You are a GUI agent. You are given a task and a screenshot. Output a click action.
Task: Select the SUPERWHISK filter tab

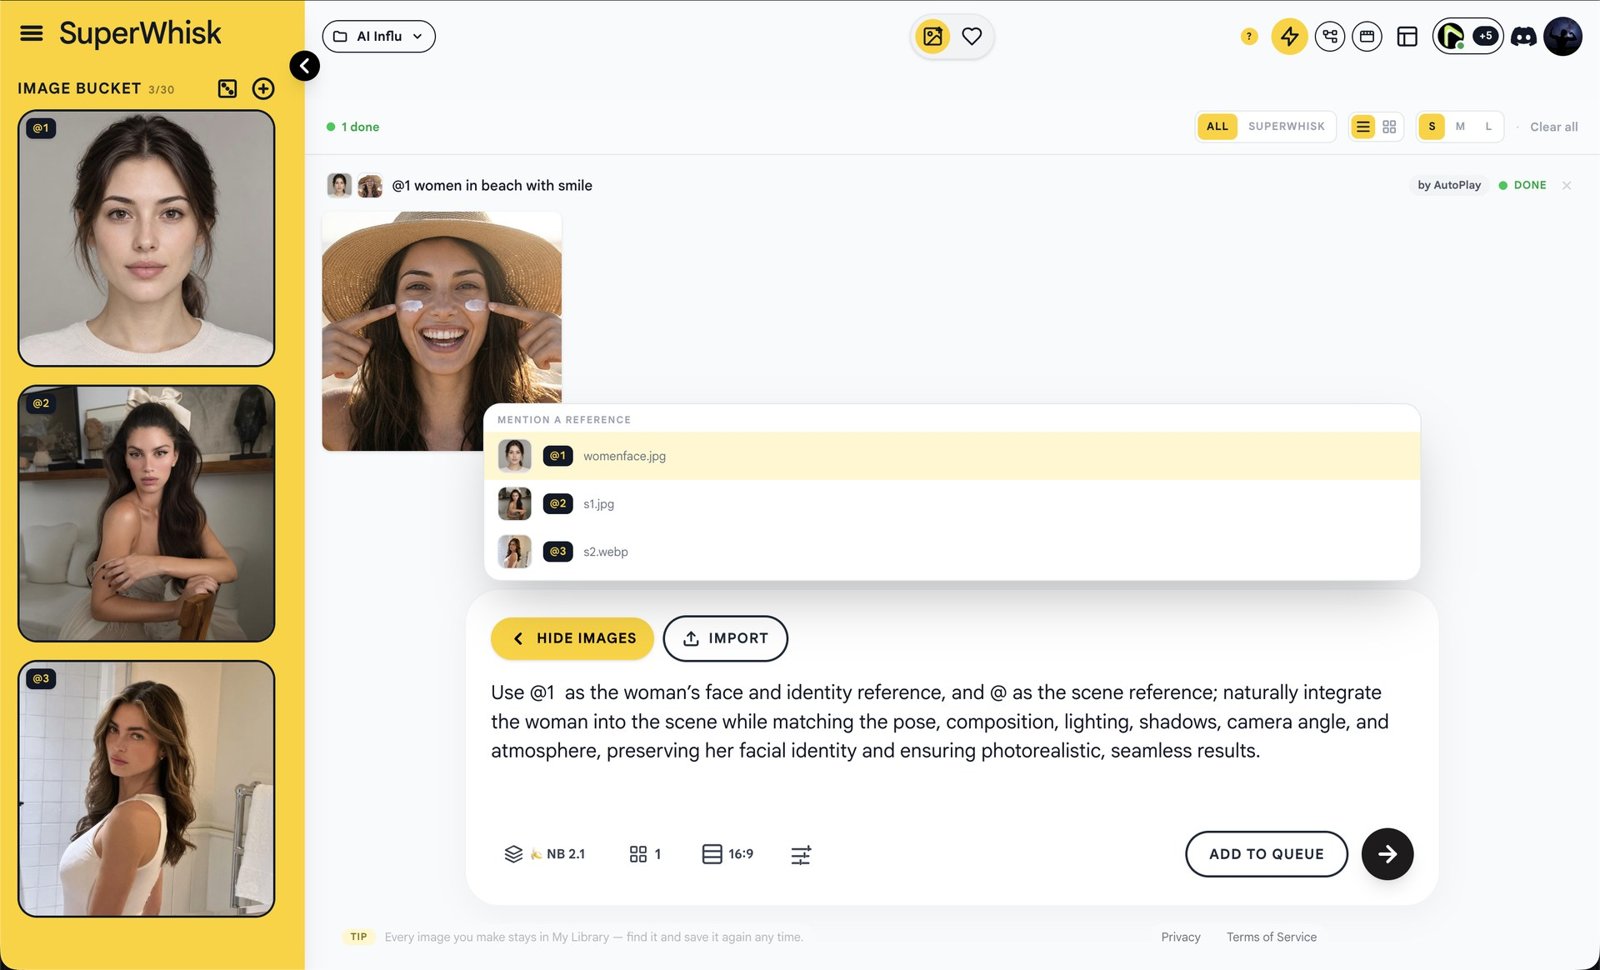click(x=1286, y=127)
